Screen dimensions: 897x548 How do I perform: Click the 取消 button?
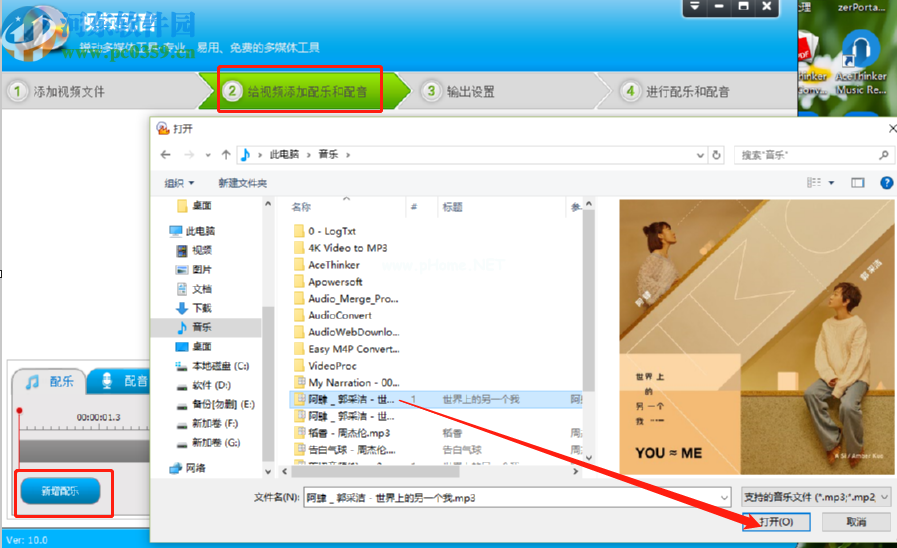[x=856, y=522]
